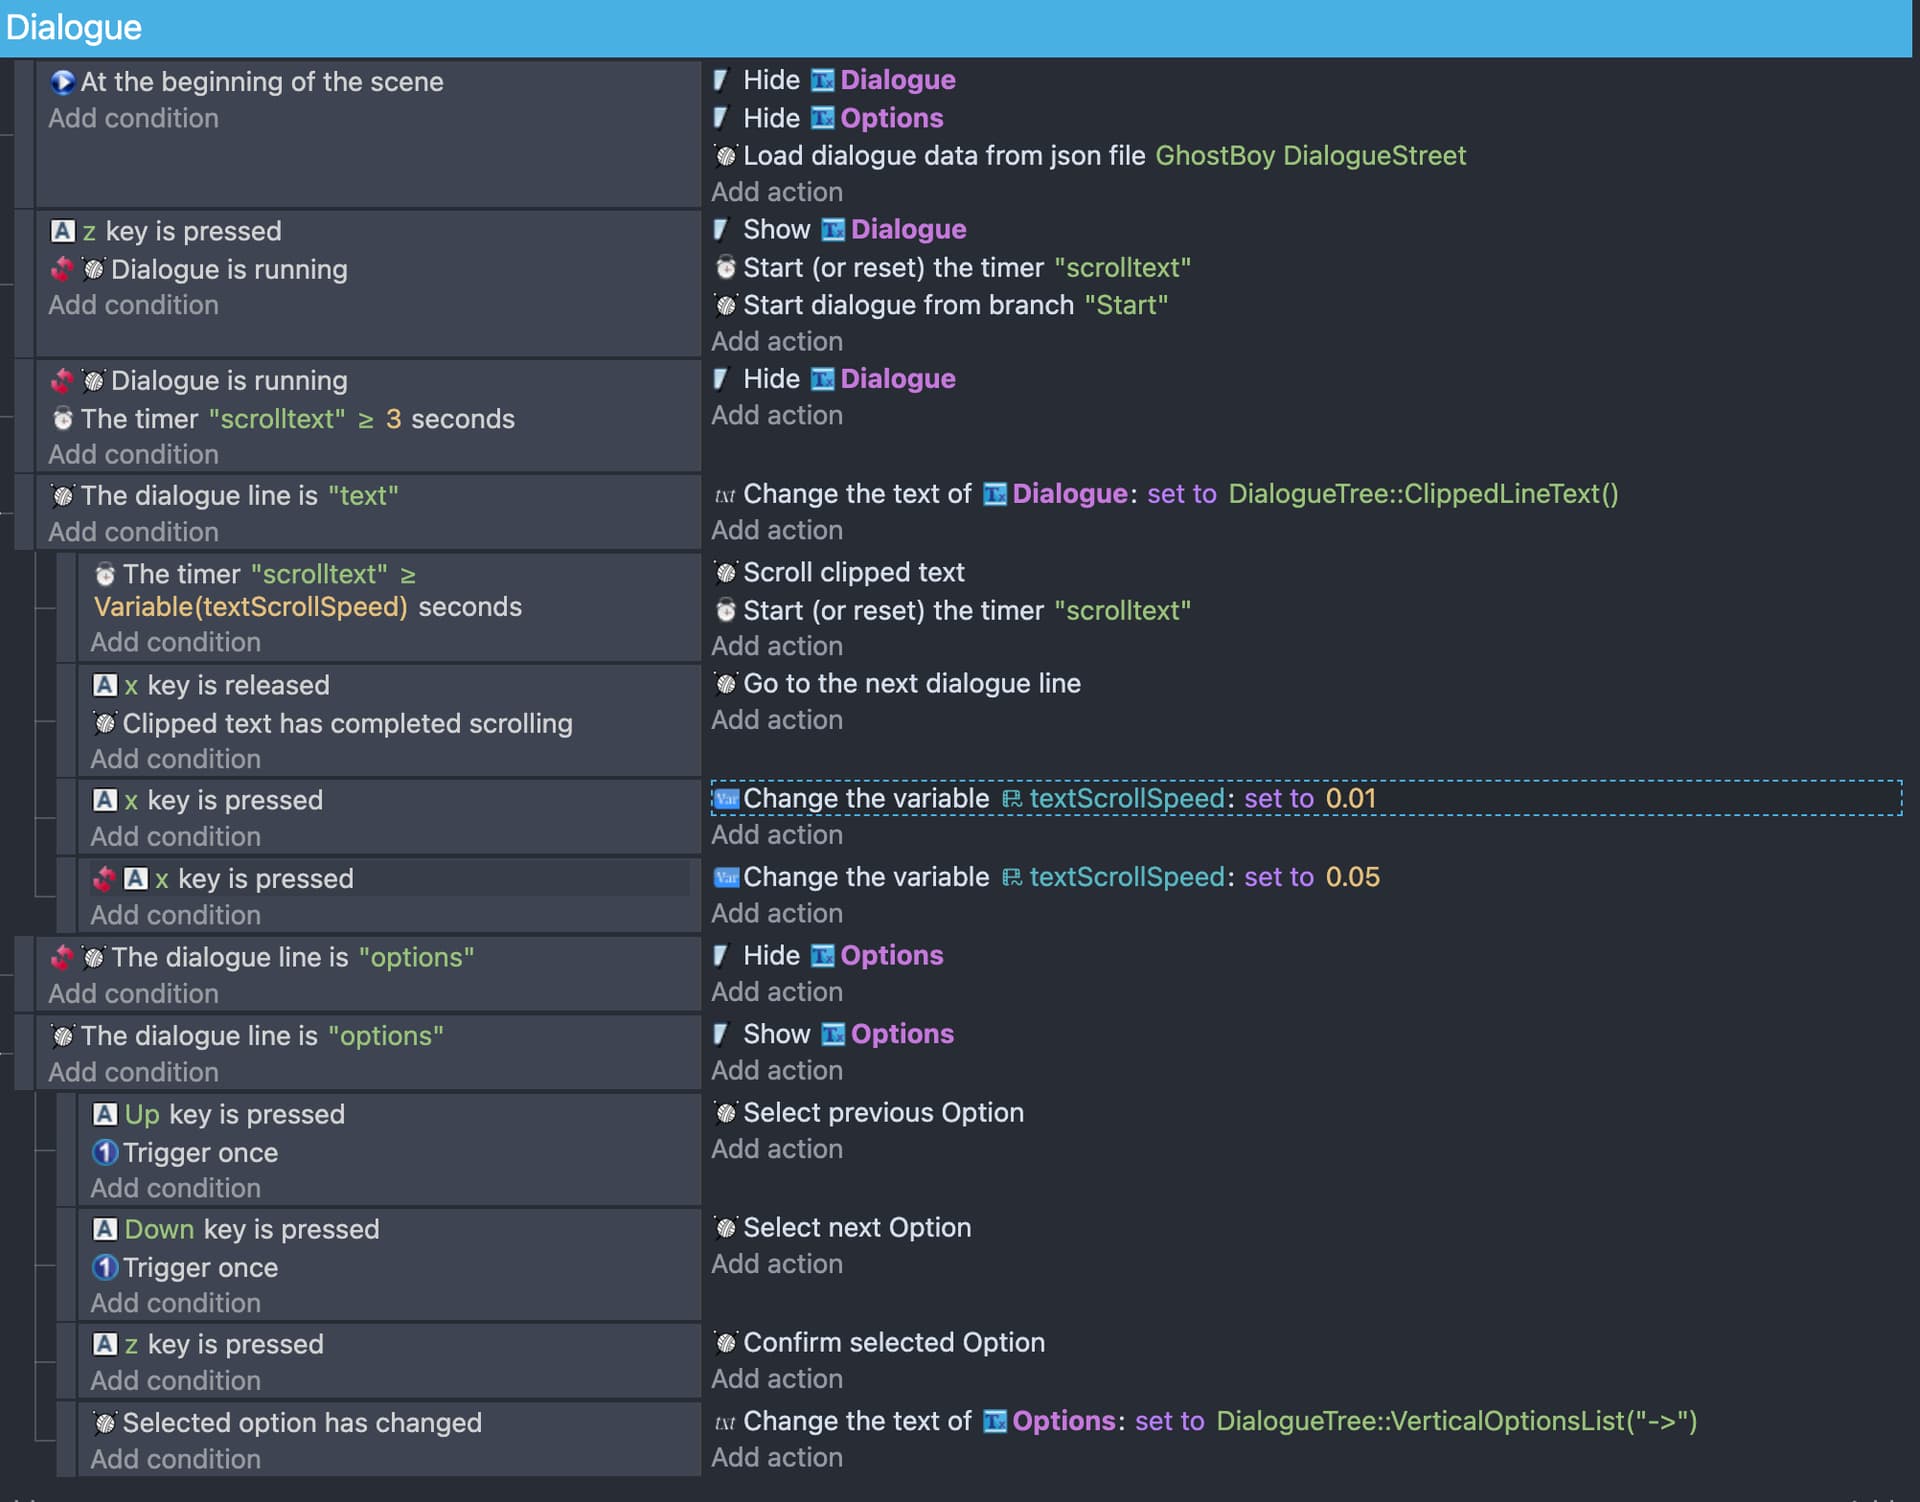Toggle the invert icon on "The dialogue line is options"
The image size is (1920, 1502).
pyautogui.click(x=61, y=957)
